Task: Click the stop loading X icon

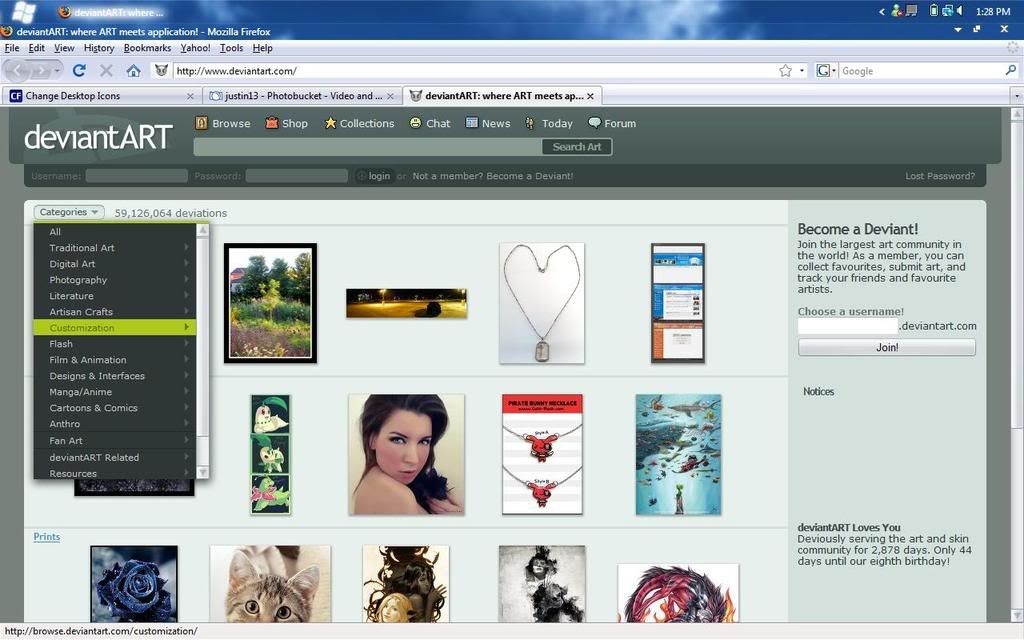Action: tap(106, 71)
